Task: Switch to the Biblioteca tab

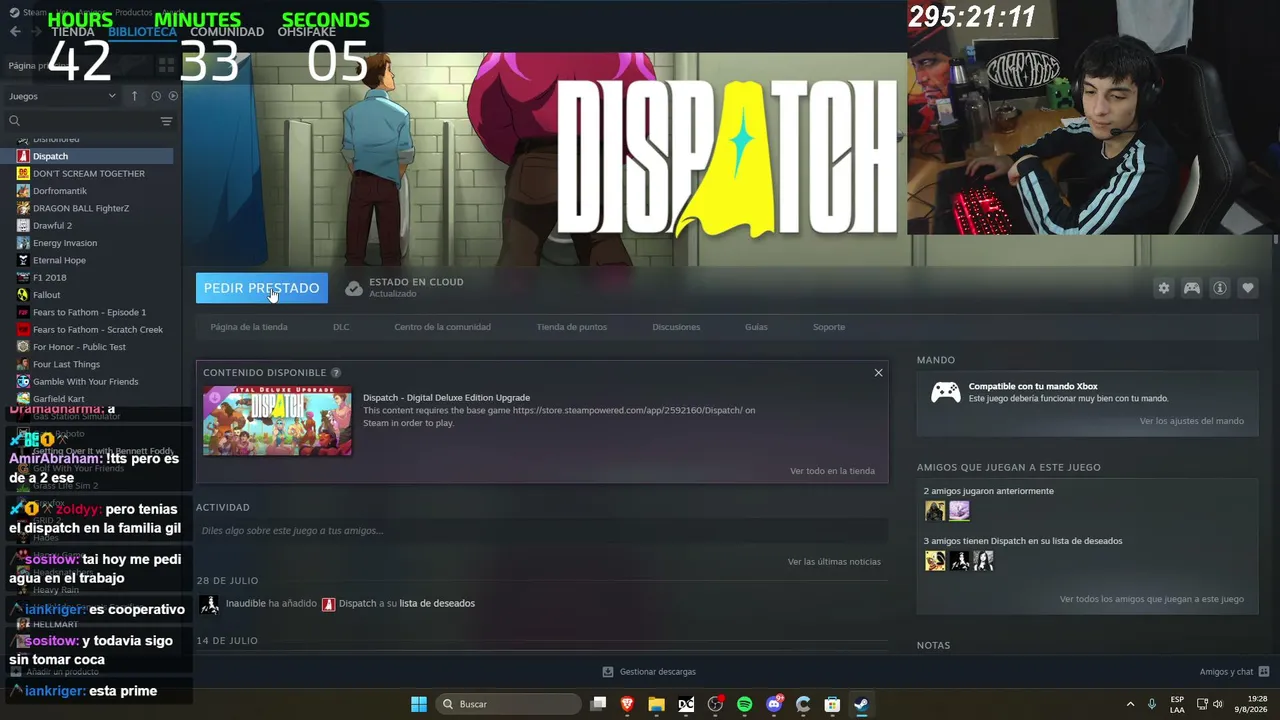Action: 142,32
